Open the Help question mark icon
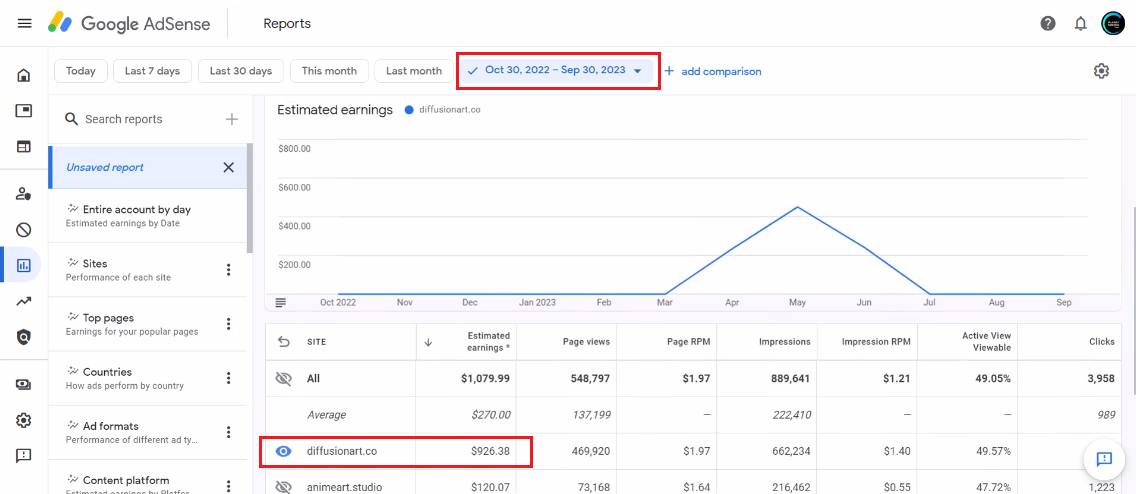Screen dimensions: 1136x494 point(1048,23)
